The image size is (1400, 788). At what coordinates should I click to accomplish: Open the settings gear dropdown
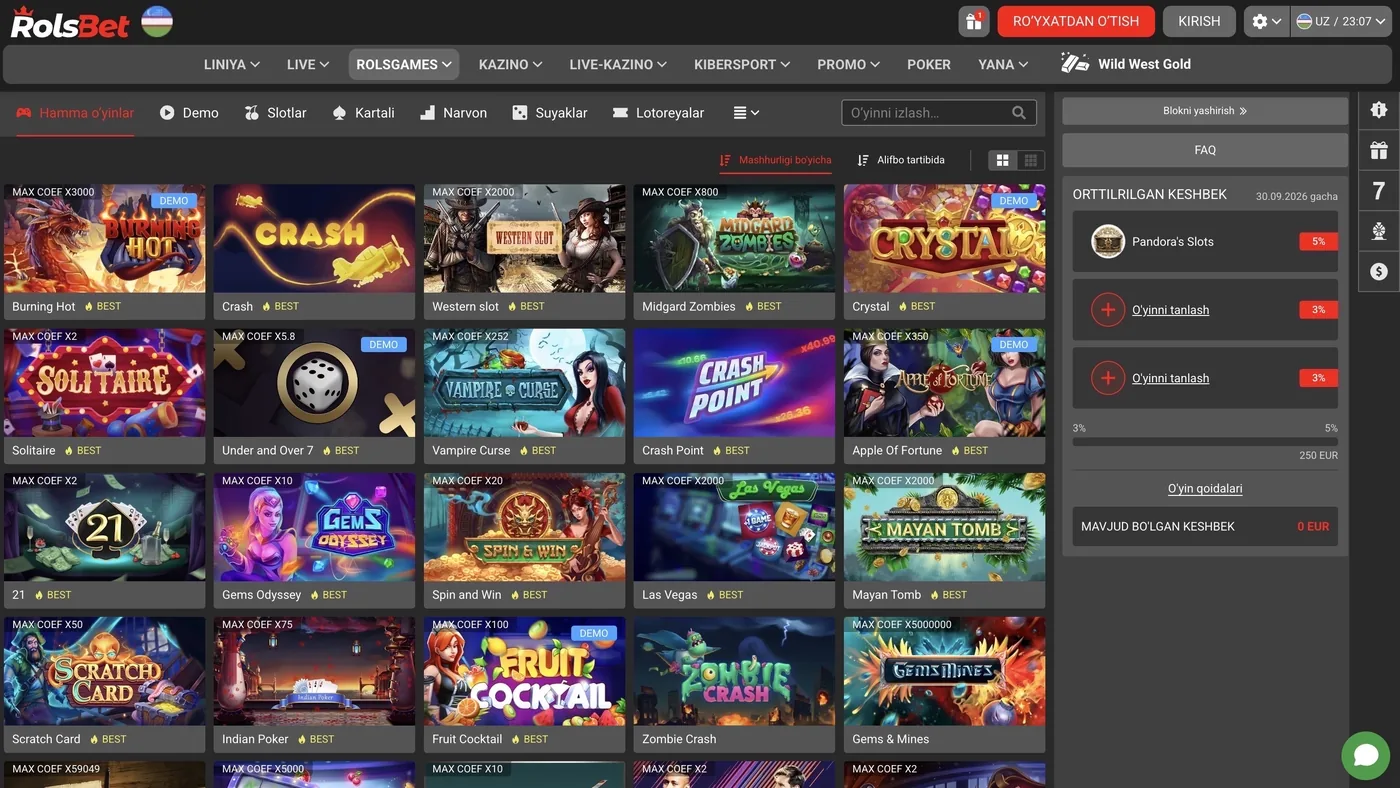tap(1267, 21)
